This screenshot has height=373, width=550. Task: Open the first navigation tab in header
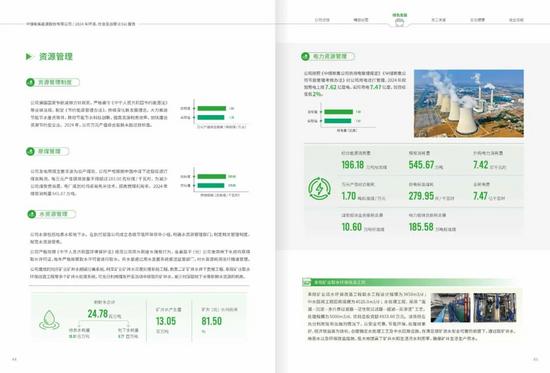point(322,20)
